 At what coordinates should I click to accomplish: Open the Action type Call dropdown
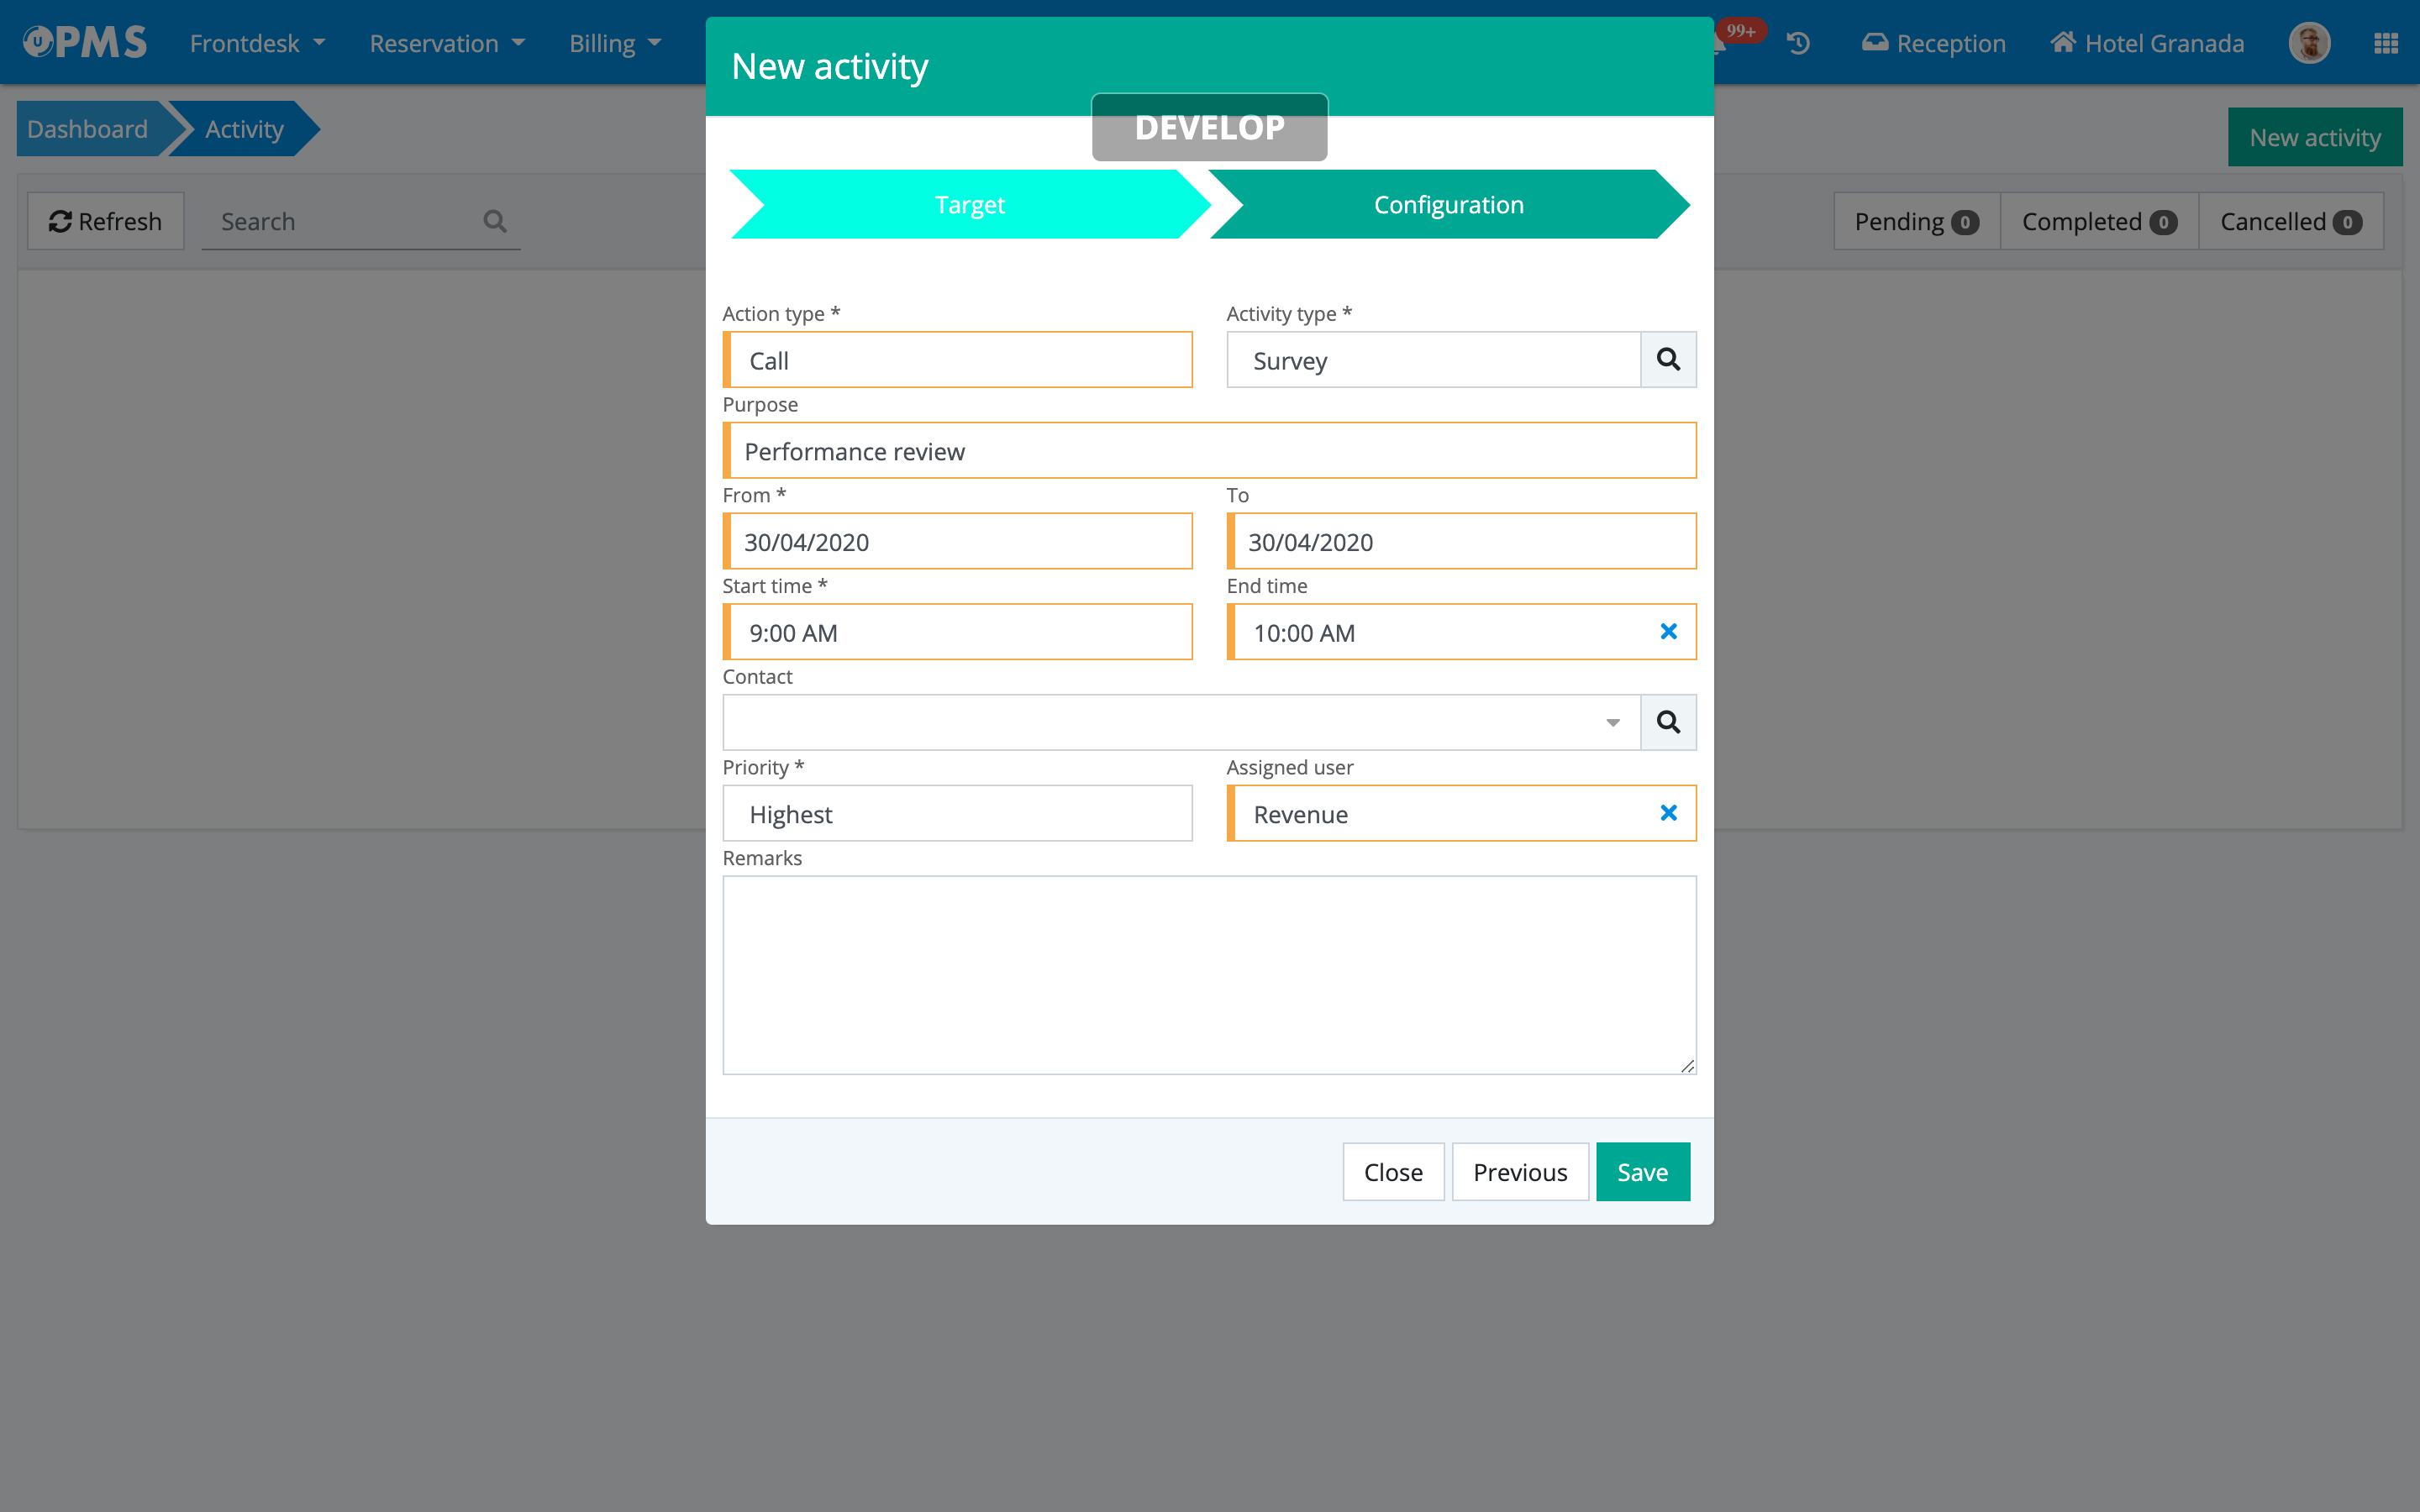pyautogui.click(x=958, y=360)
